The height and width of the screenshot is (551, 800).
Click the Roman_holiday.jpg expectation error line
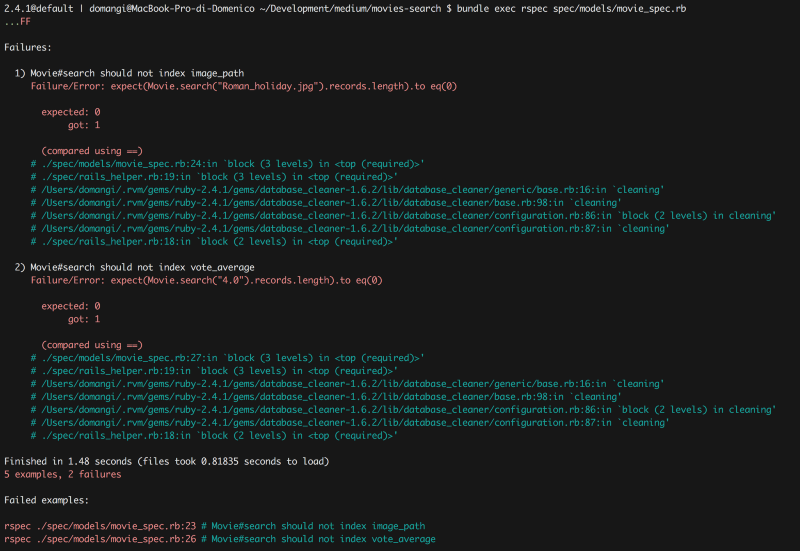click(x=244, y=86)
